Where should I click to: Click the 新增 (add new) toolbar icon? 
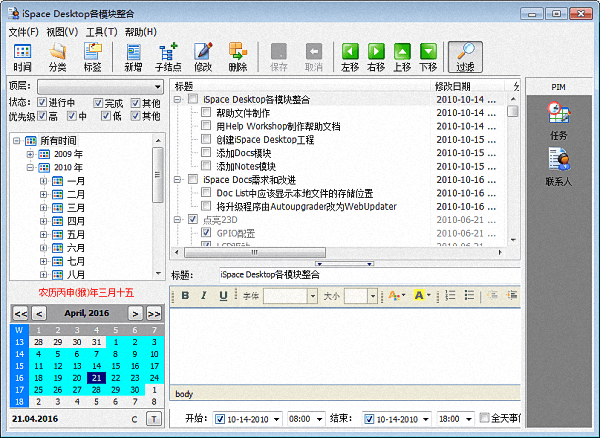[x=133, y=57]
